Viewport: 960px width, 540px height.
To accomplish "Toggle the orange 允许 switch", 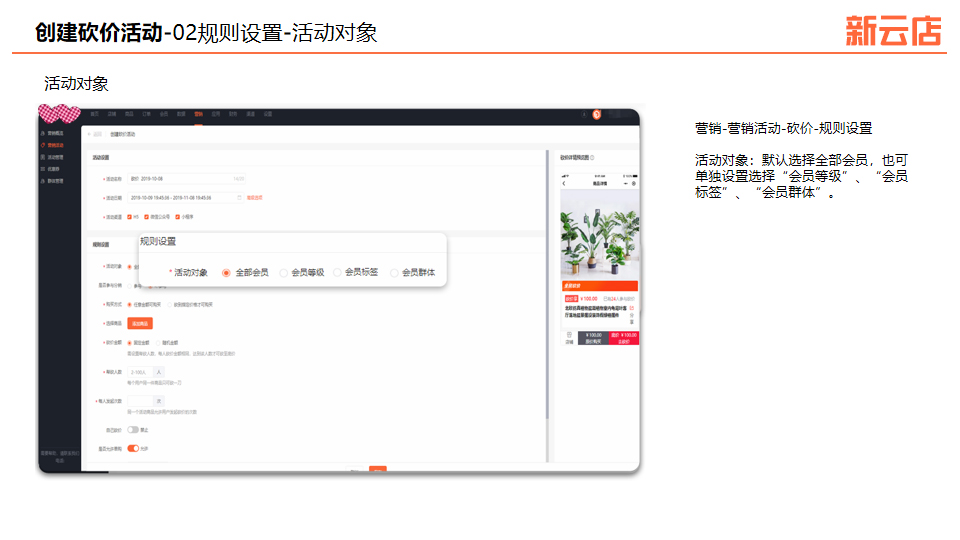I will pyautogui.click(x=133, y=449).
